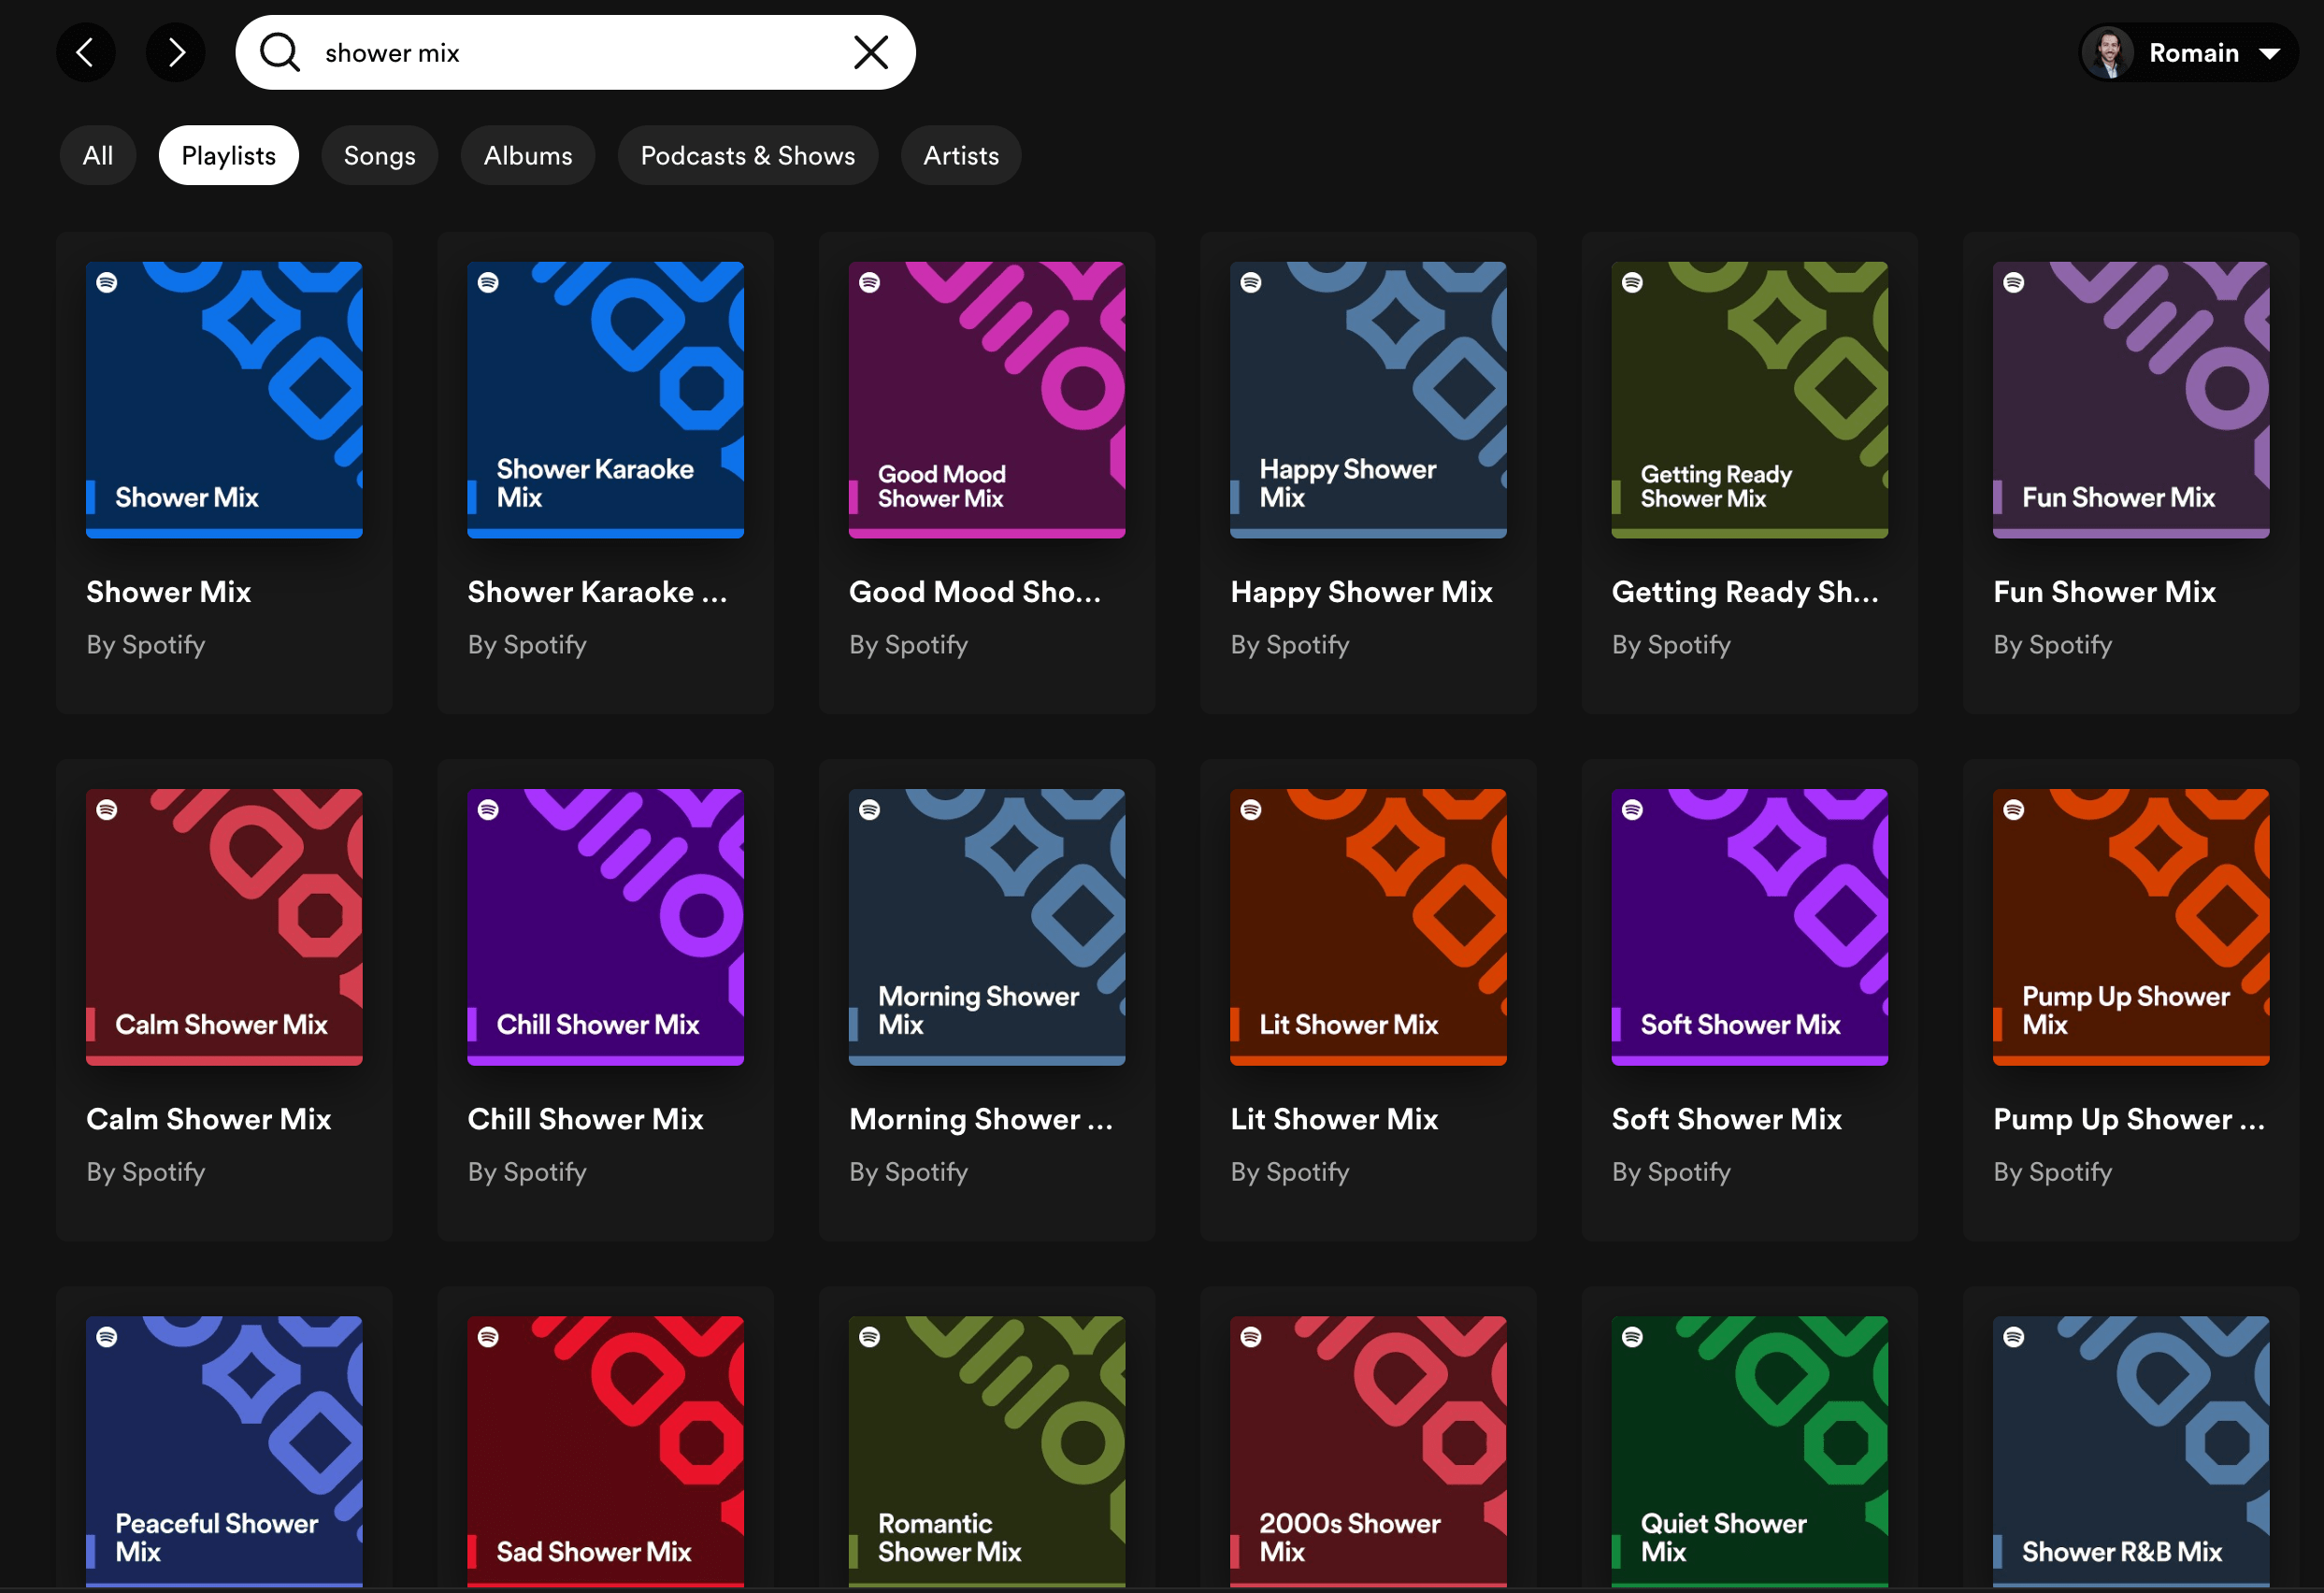Switch to the All search tab

[x=97, y=155]
